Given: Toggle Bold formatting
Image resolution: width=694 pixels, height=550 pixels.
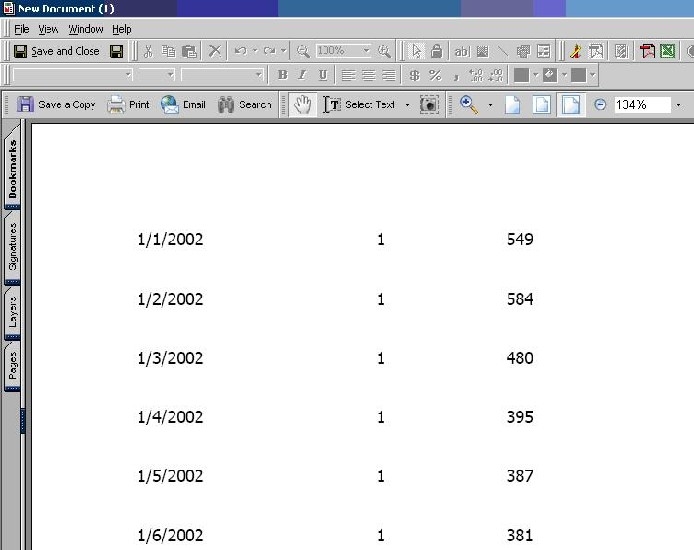Looking at the screenshot, I should tap(282, 75).
